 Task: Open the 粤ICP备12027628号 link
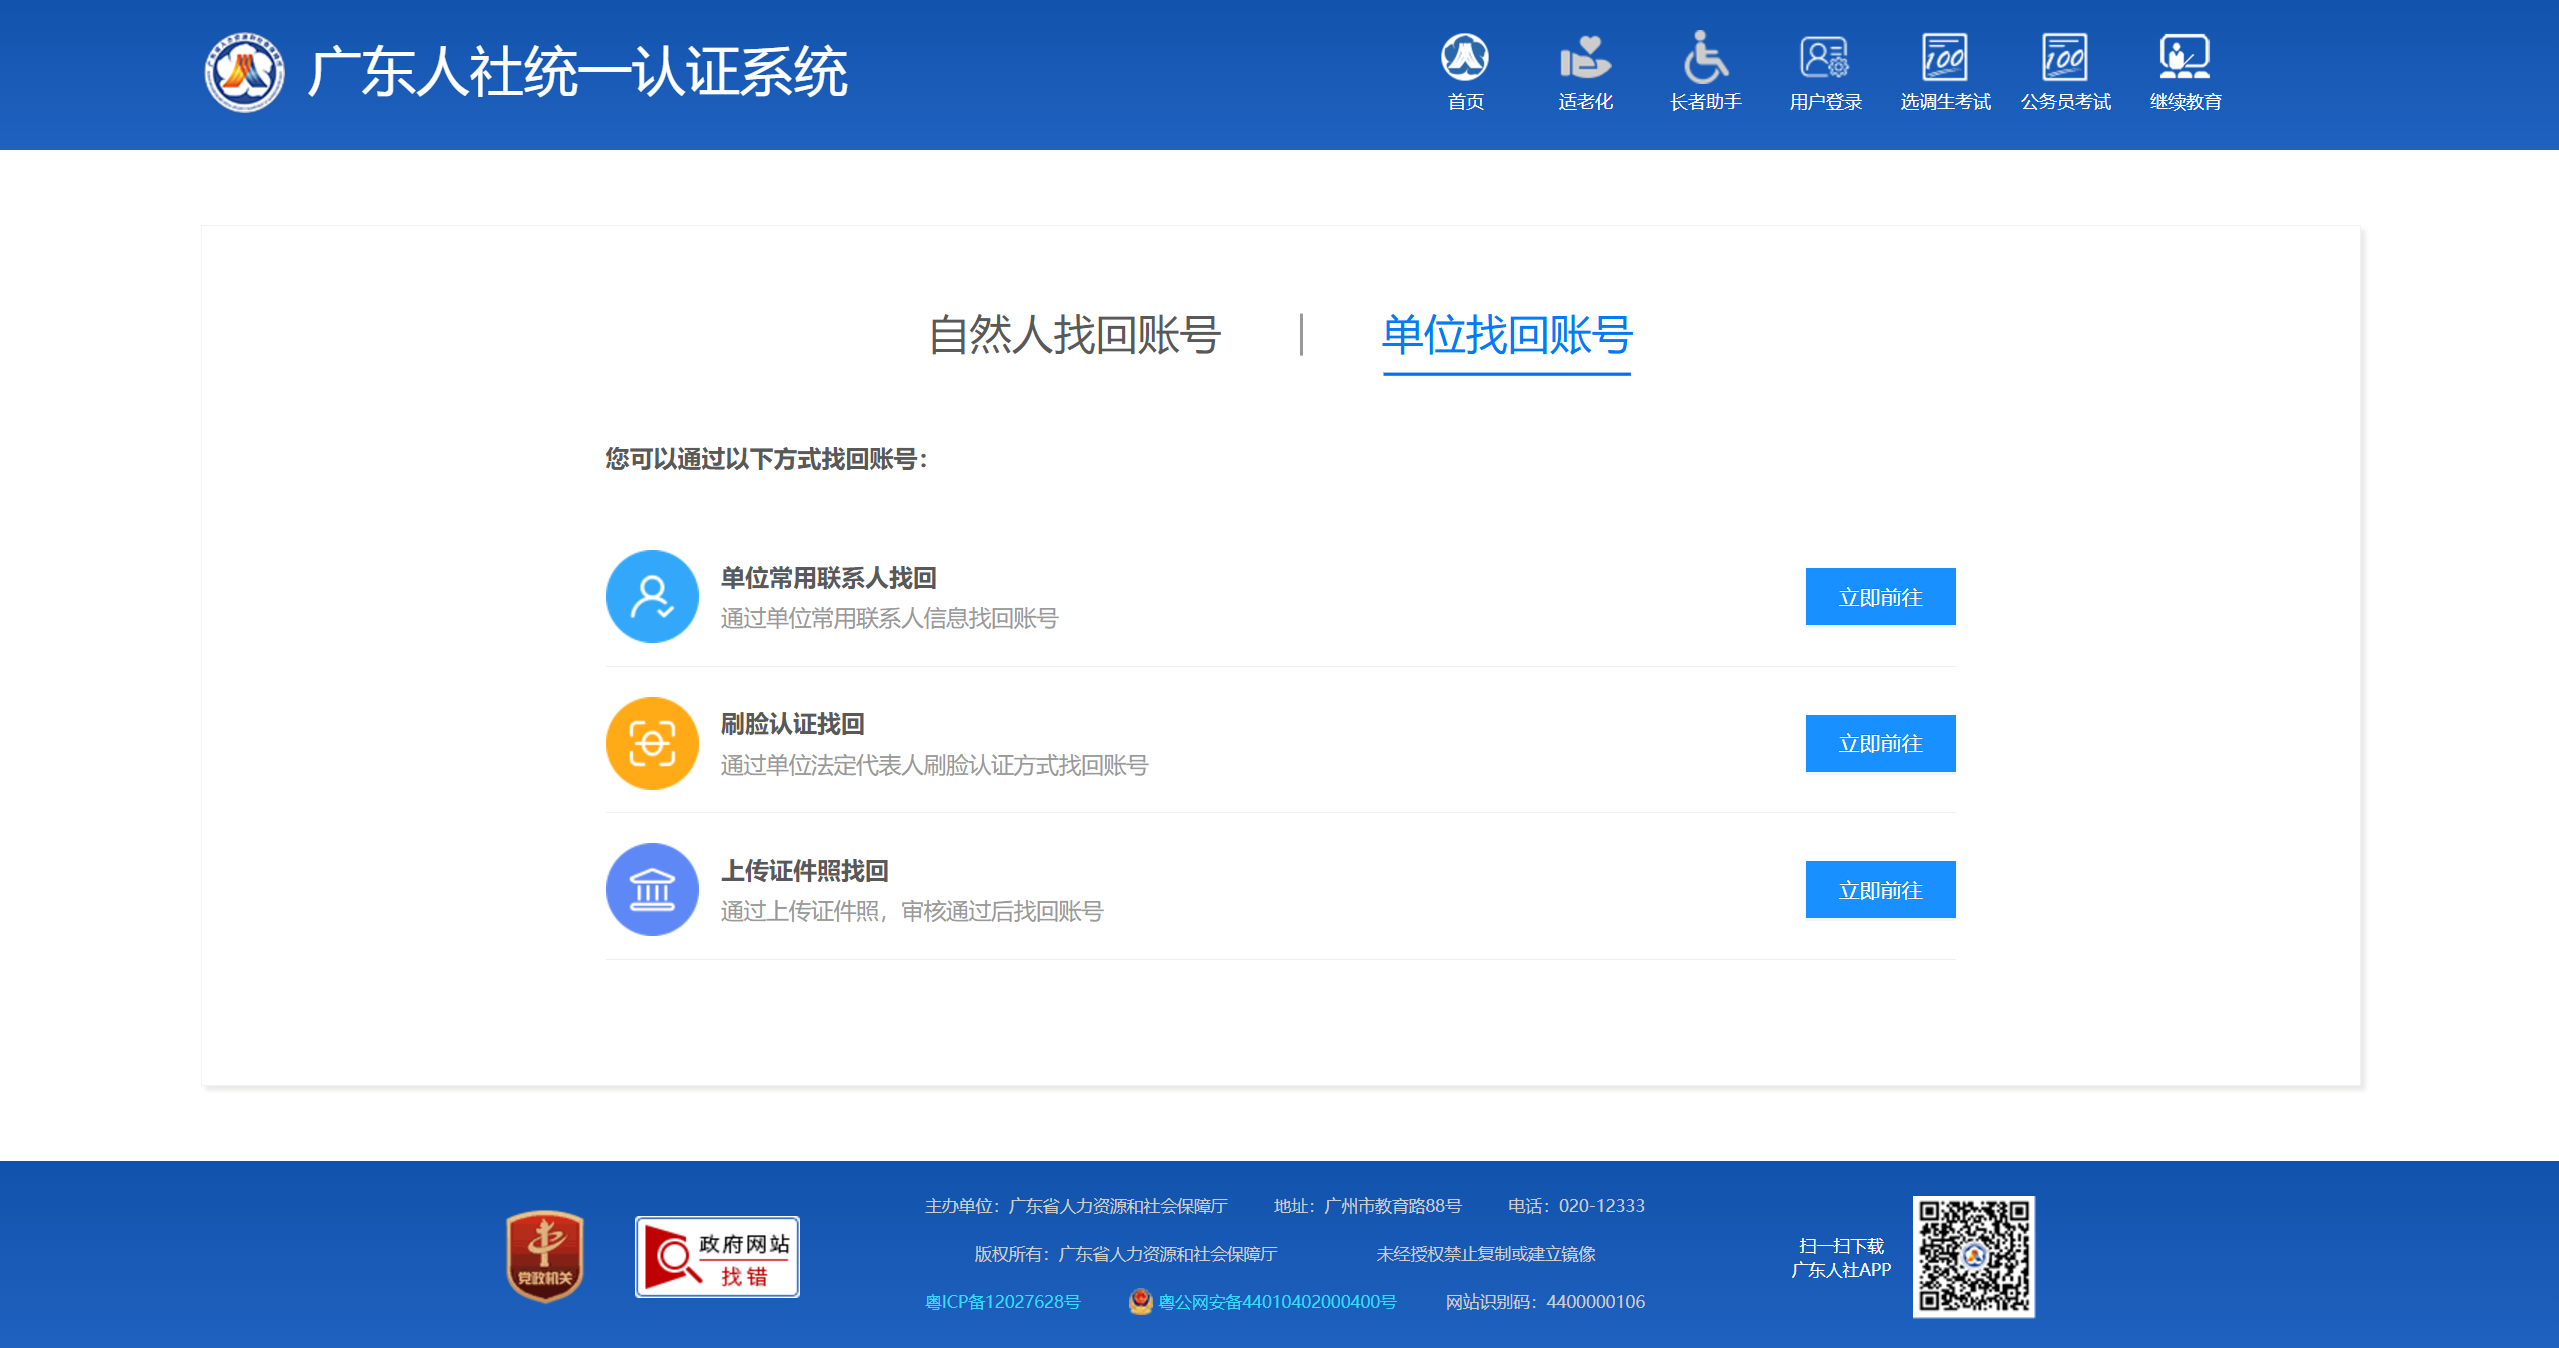coord(1003,1302)
